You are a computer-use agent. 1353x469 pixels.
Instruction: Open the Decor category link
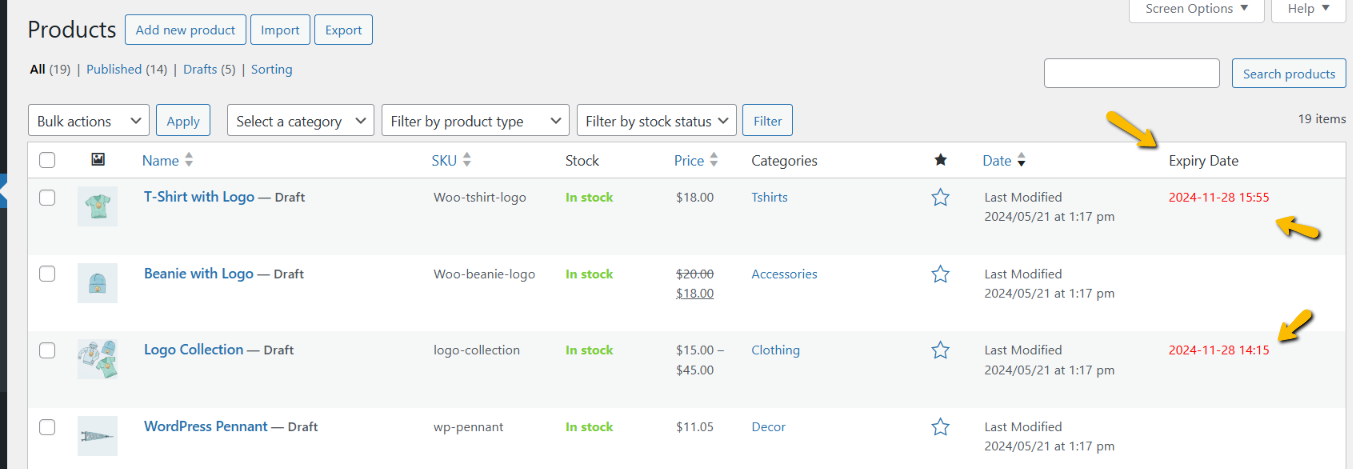point(768,427)
